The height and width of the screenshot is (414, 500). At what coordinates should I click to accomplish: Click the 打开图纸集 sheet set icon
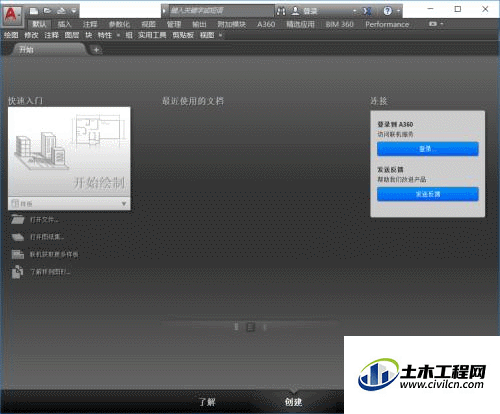[17, 237]
